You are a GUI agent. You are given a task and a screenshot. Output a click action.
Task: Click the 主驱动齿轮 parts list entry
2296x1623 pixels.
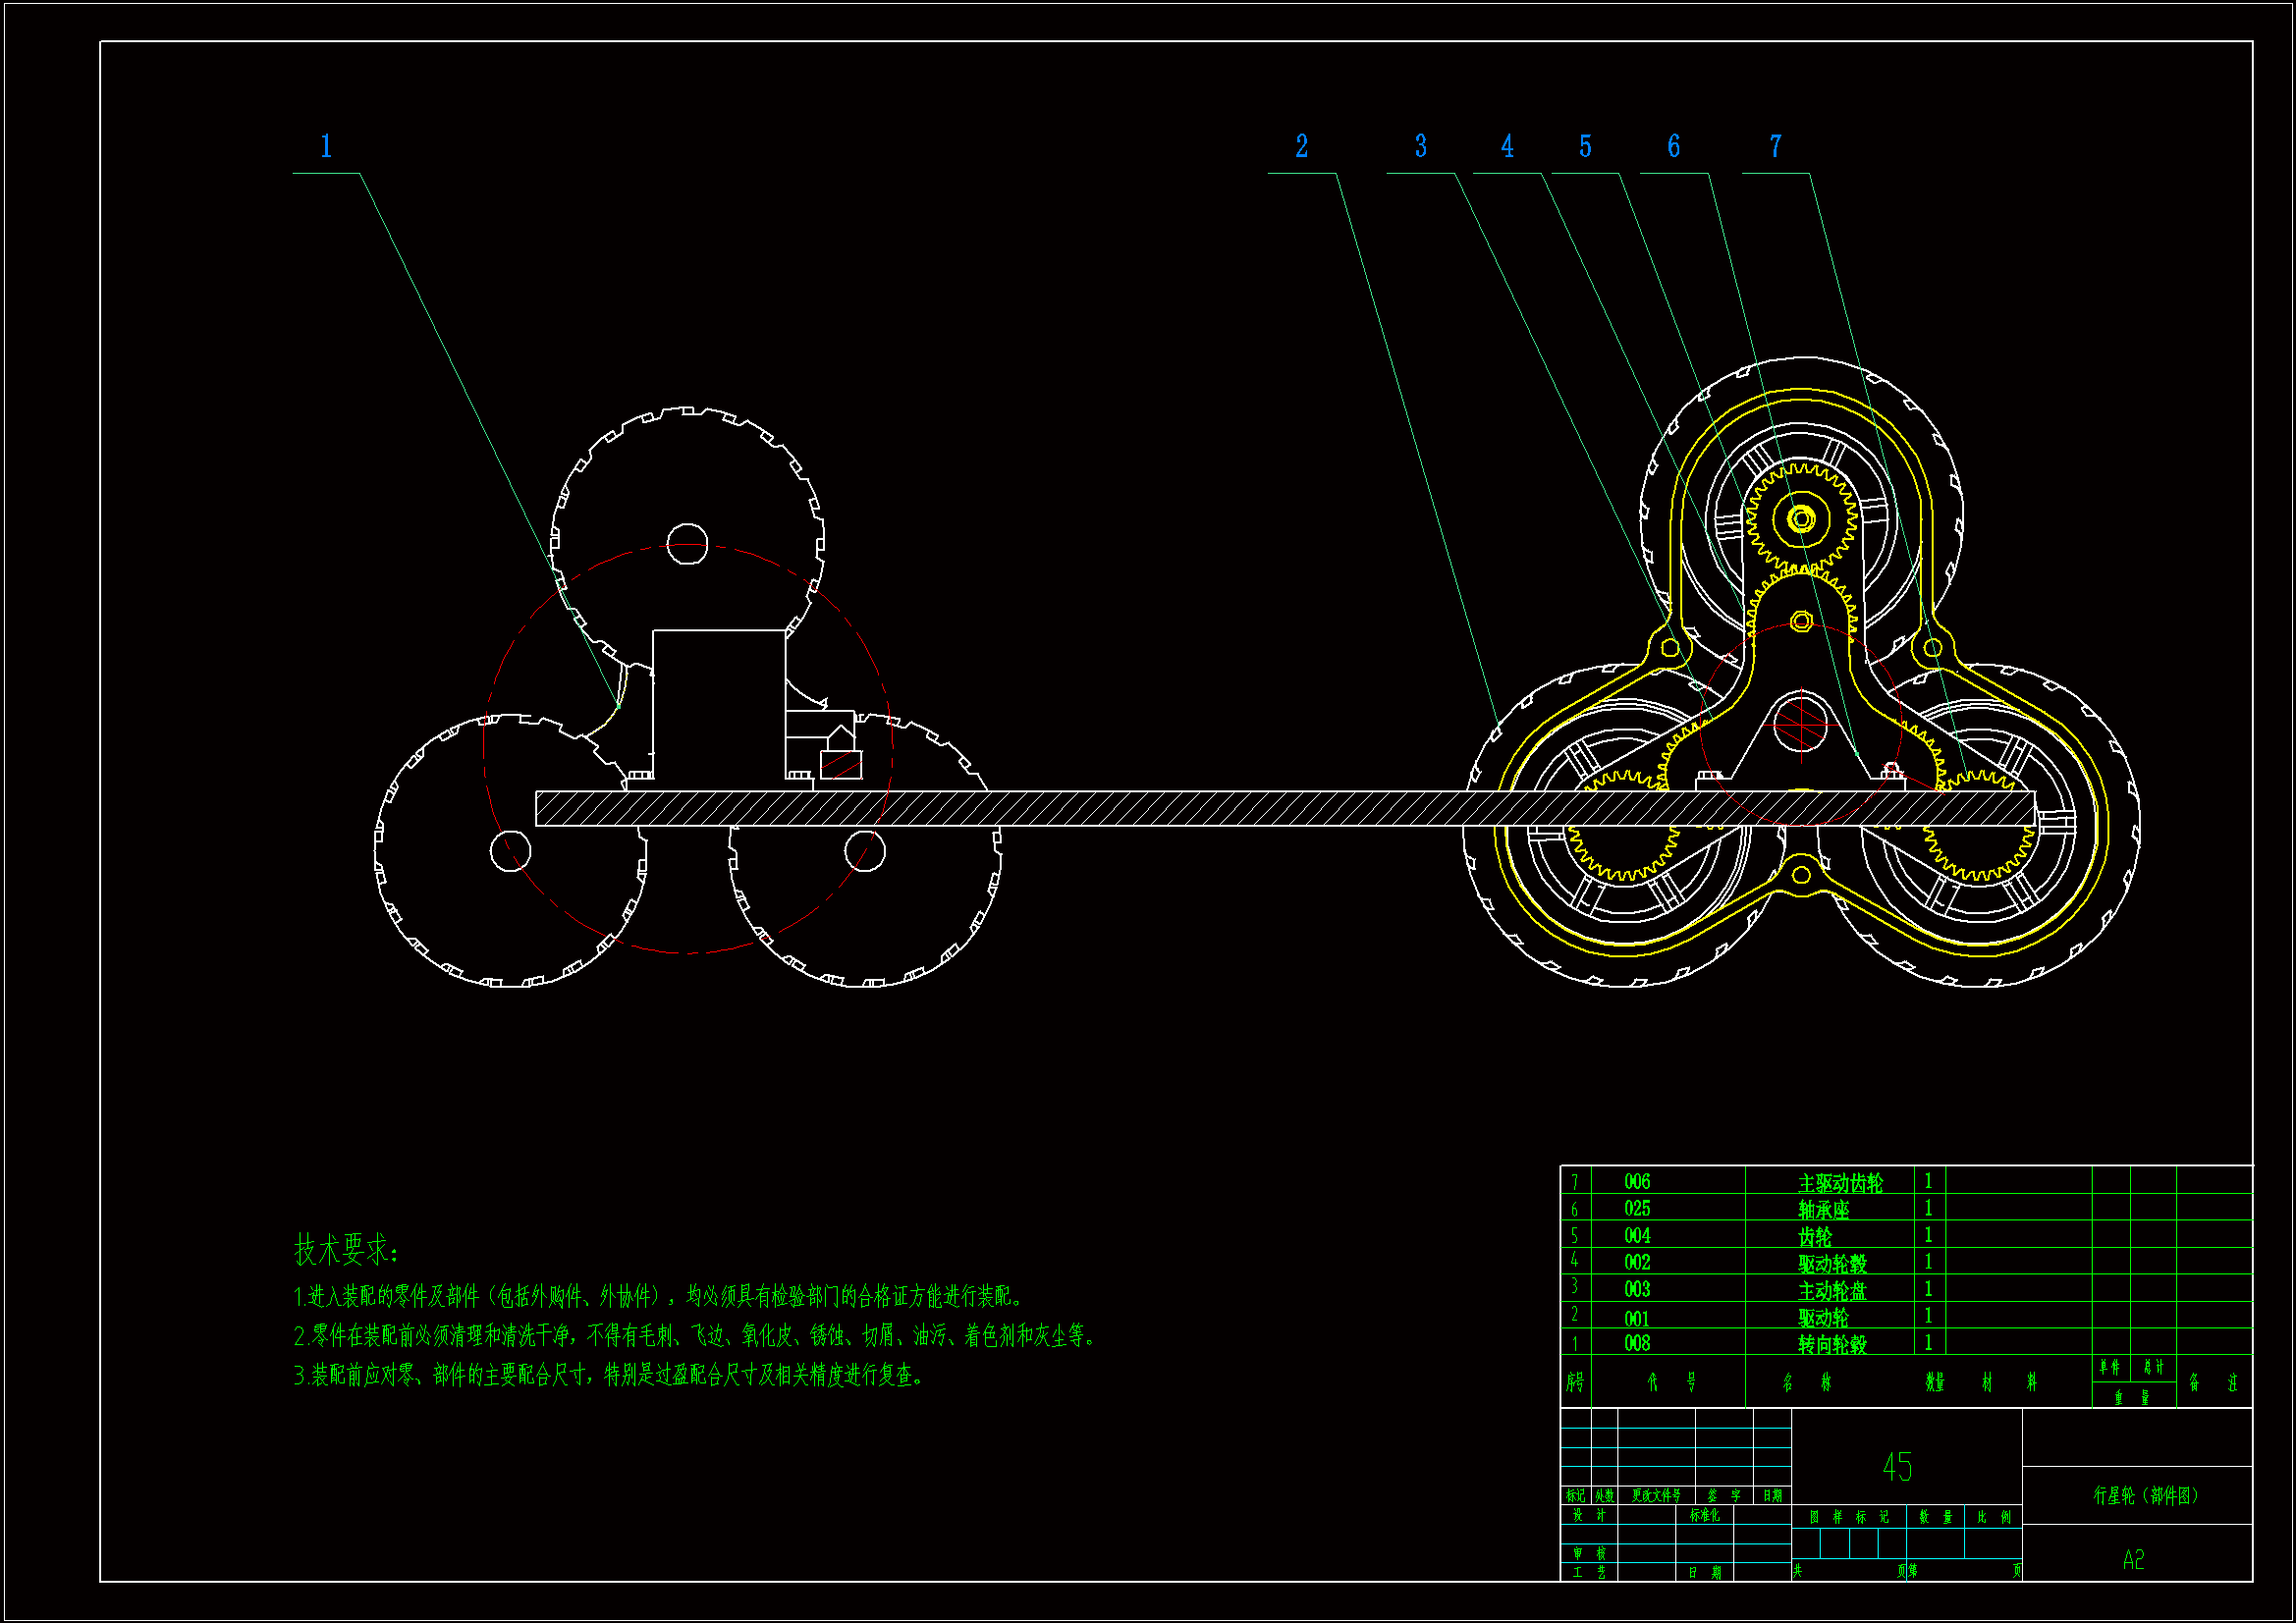1840,1184
